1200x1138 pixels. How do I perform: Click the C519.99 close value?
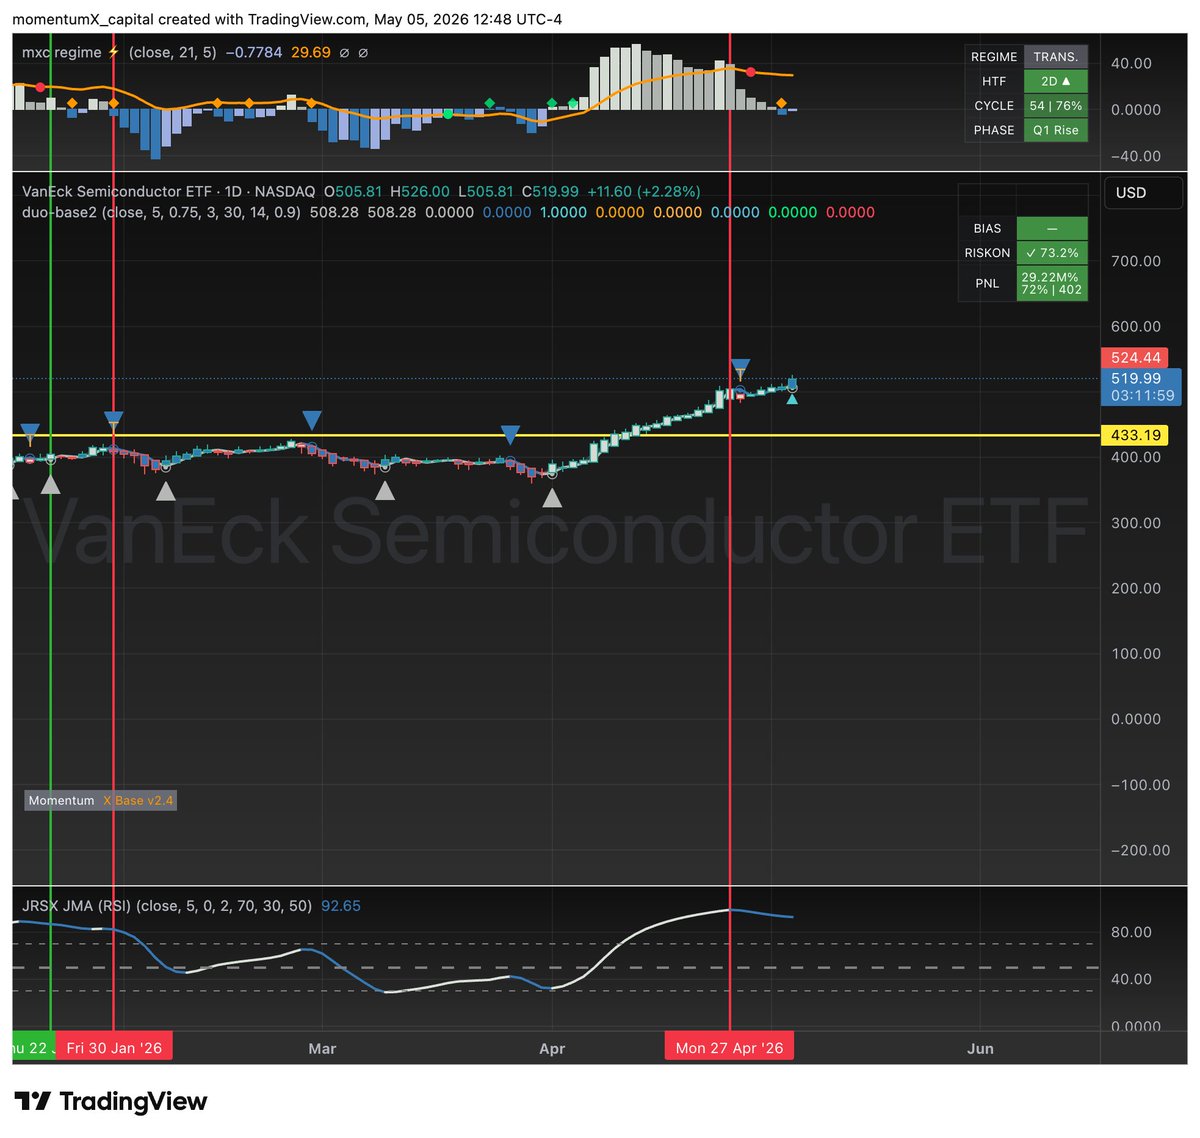550,191
